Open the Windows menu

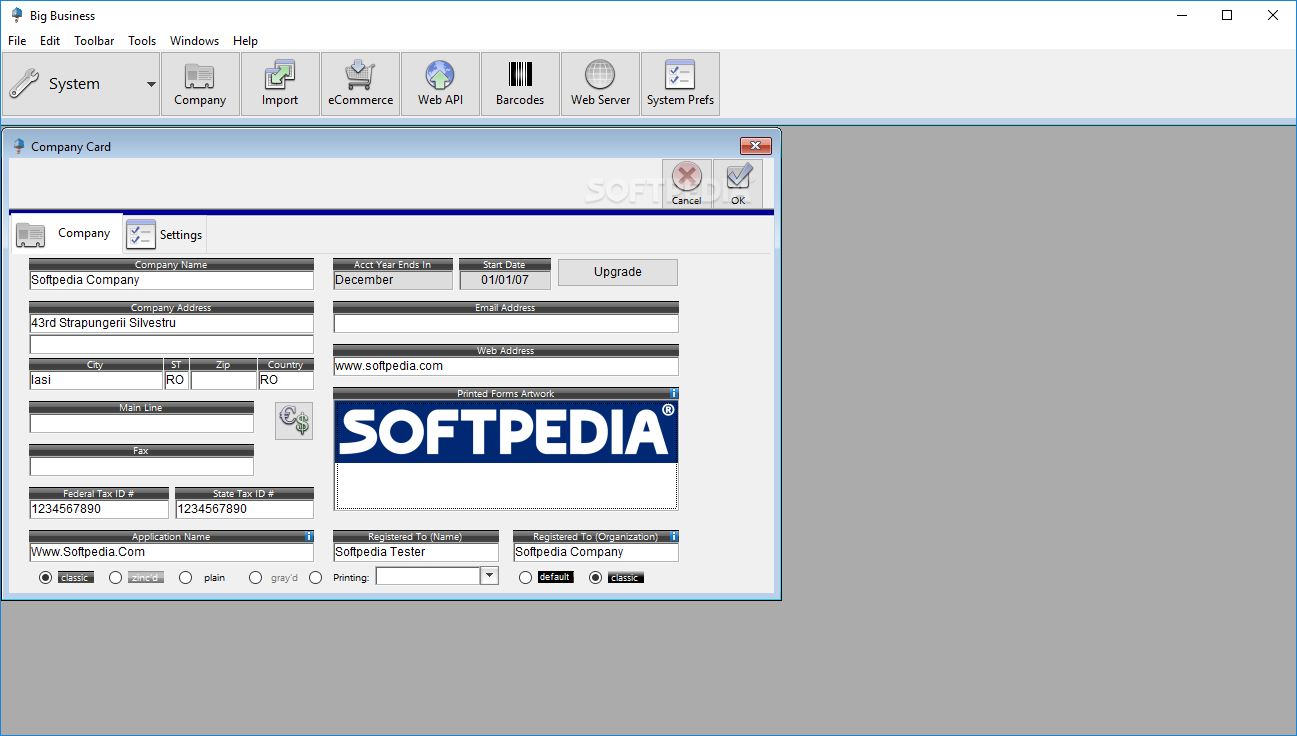point(194,41)
